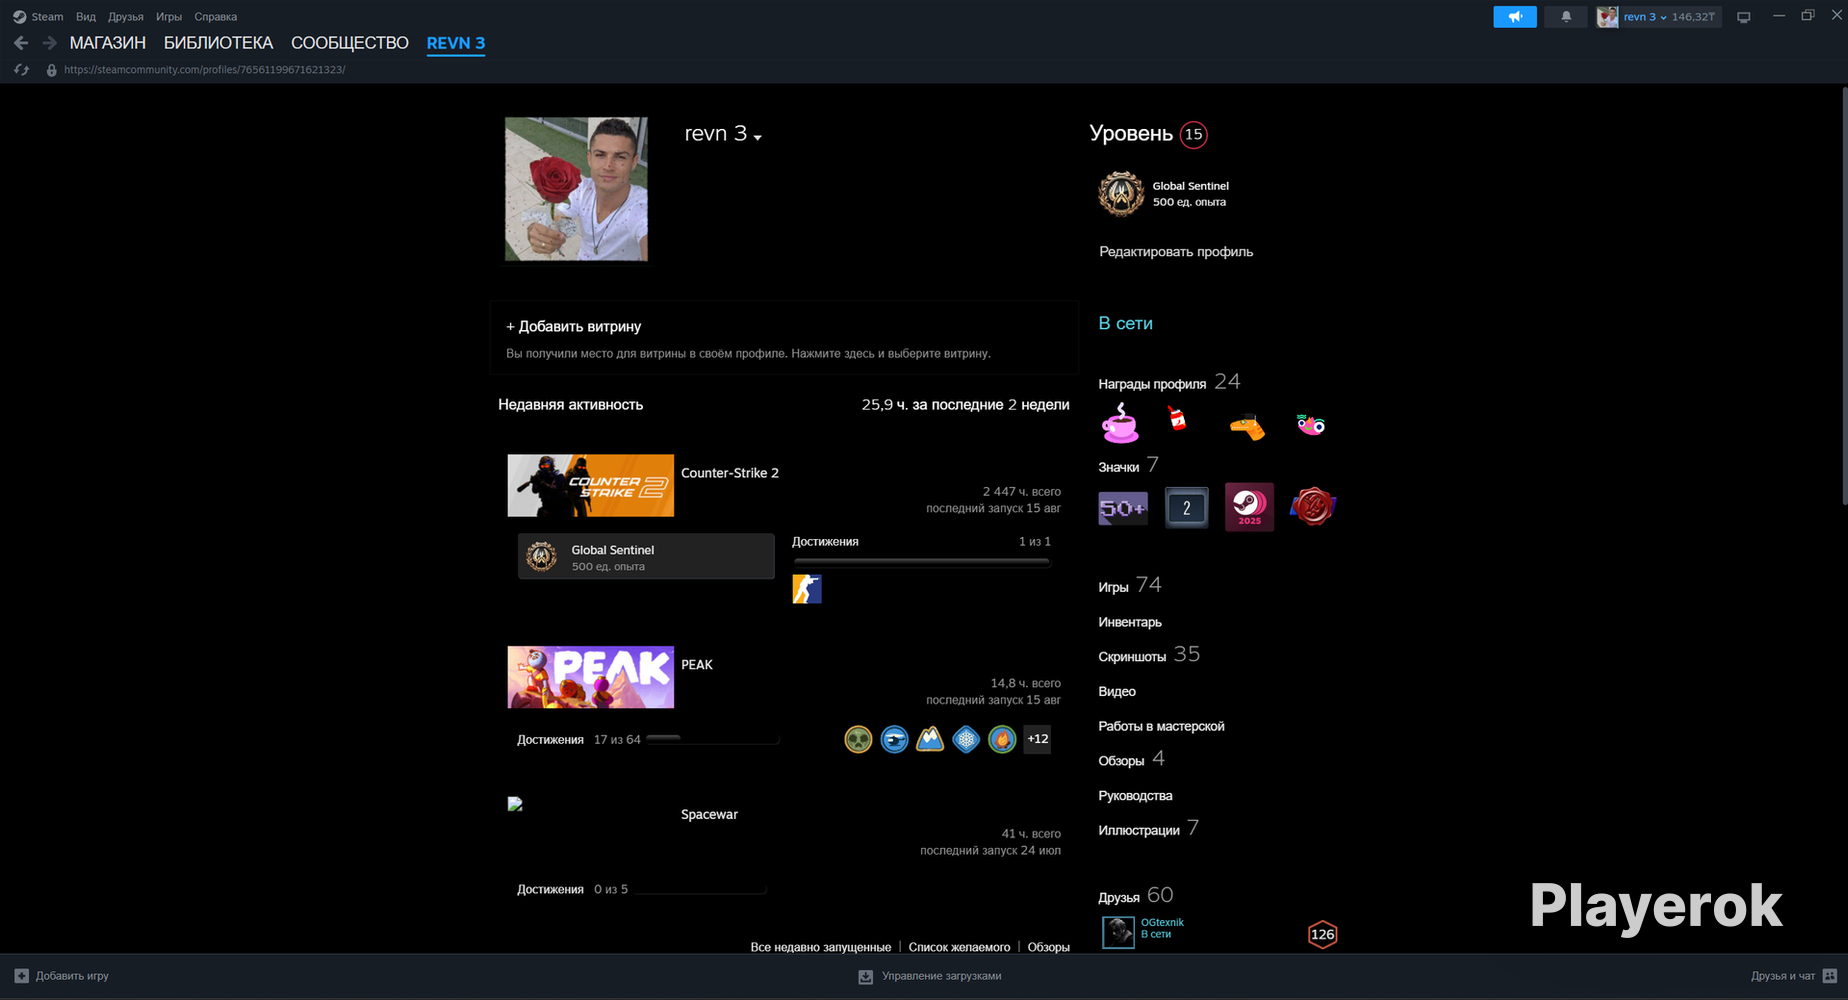1848x1000 pixels.
Task: Open the Игры menu
Action: pos(169,17)
